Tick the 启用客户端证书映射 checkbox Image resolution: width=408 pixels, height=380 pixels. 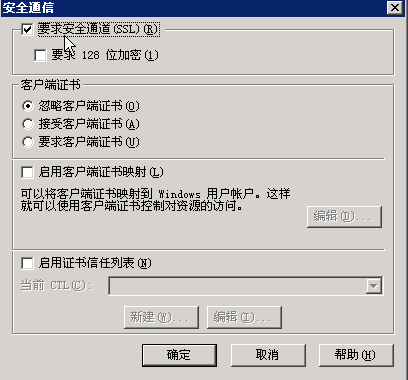[27, 172]
